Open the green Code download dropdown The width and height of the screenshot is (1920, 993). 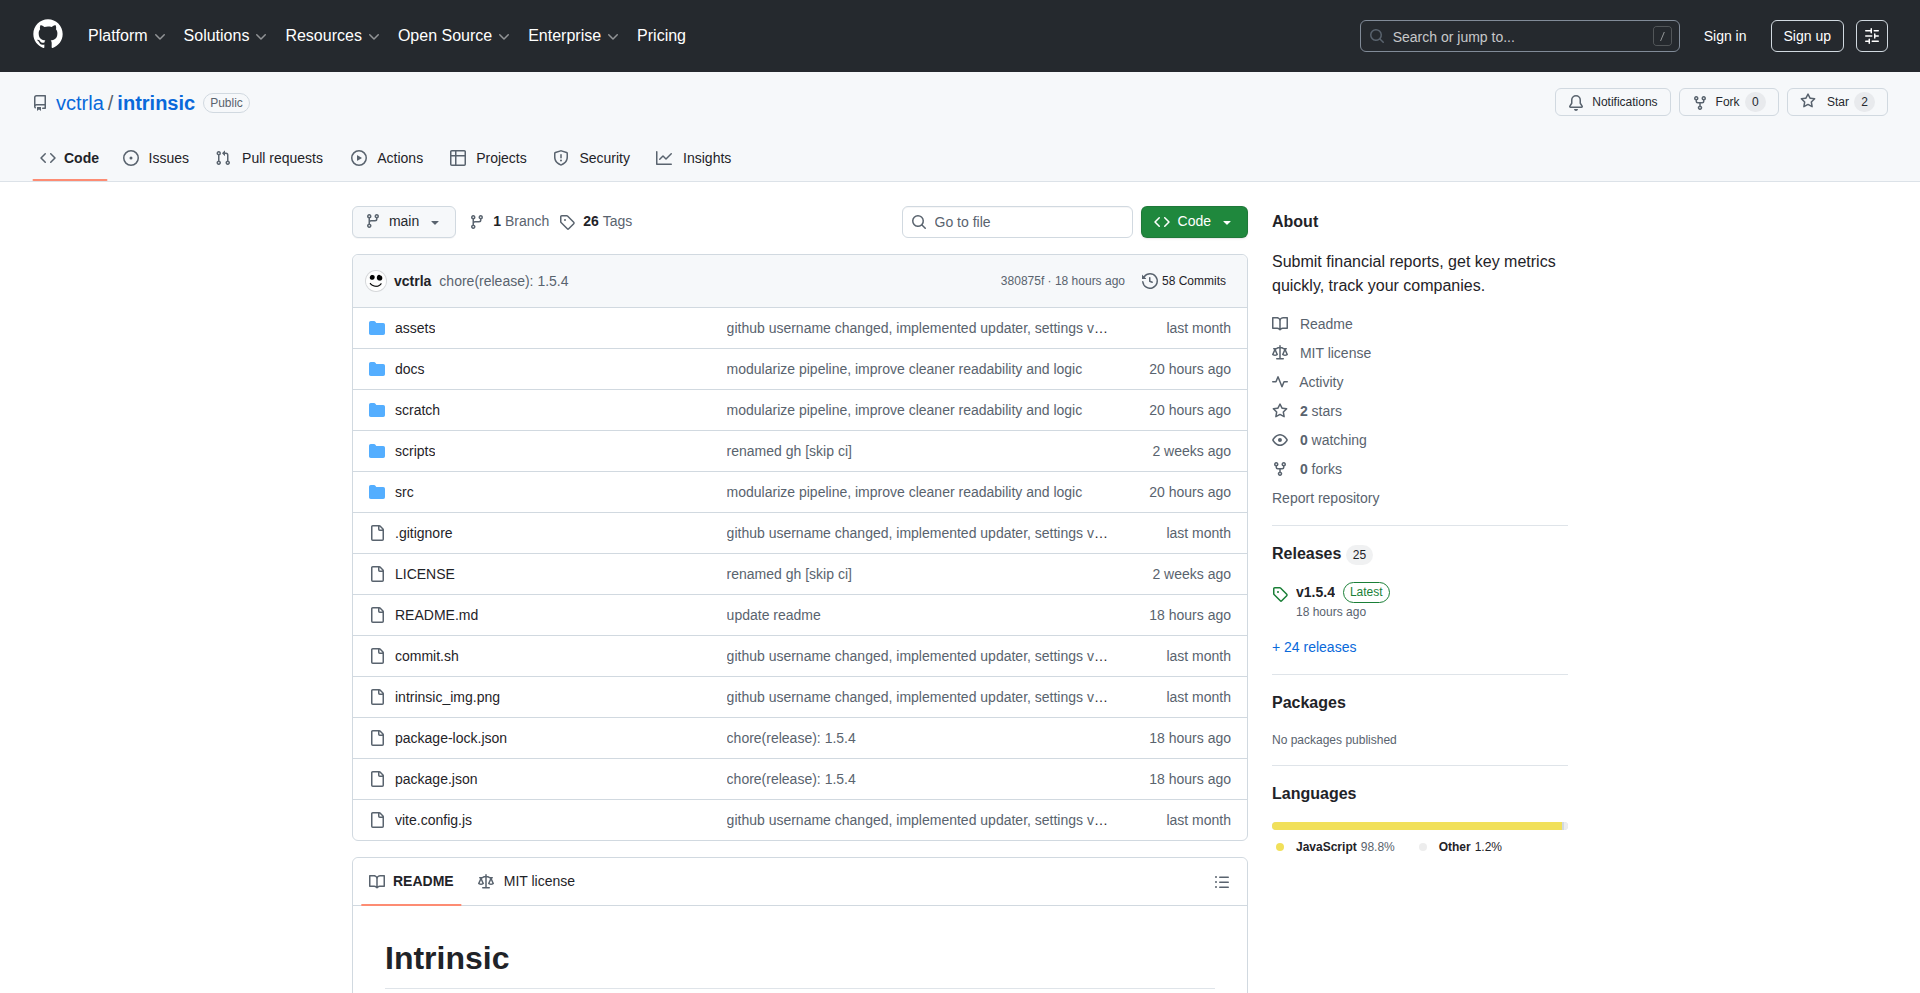(x=1193, y=221)
